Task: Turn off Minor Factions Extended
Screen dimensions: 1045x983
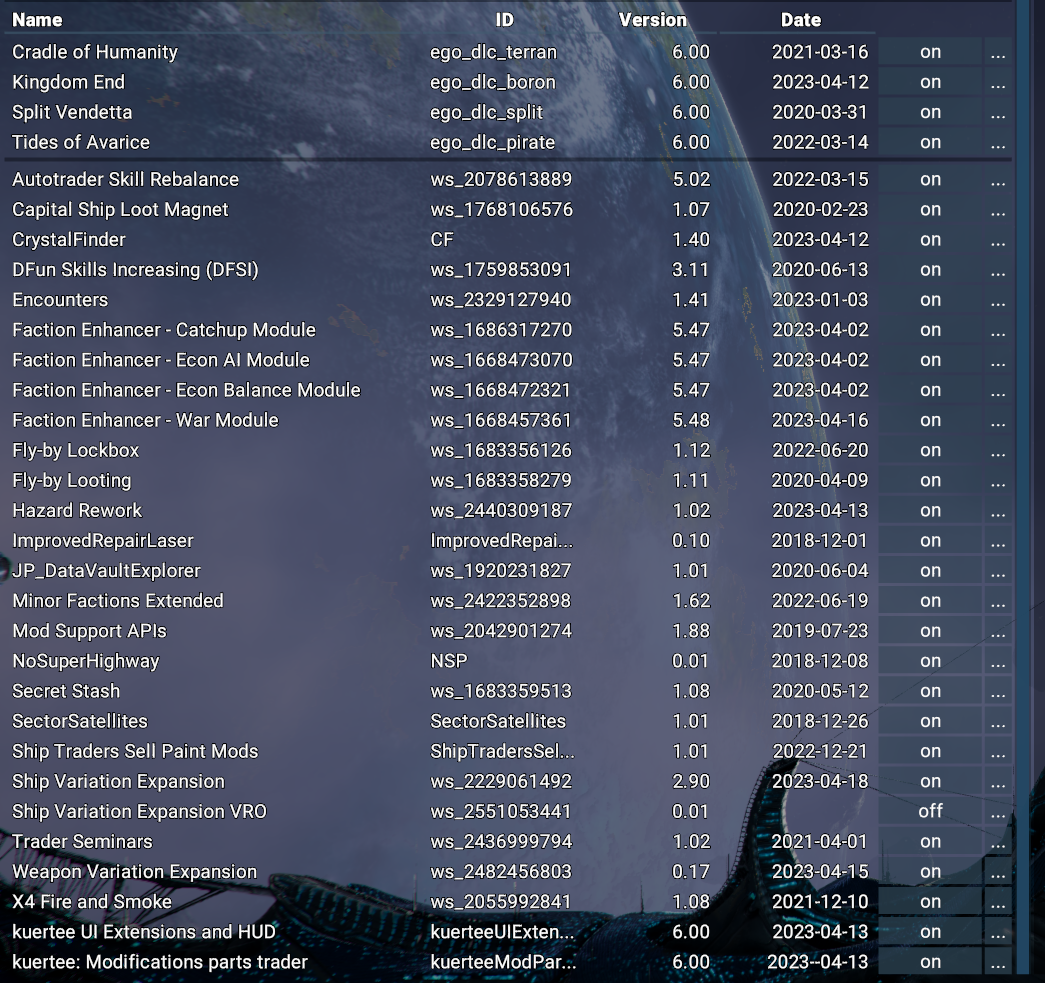Action: pos(930,600)
